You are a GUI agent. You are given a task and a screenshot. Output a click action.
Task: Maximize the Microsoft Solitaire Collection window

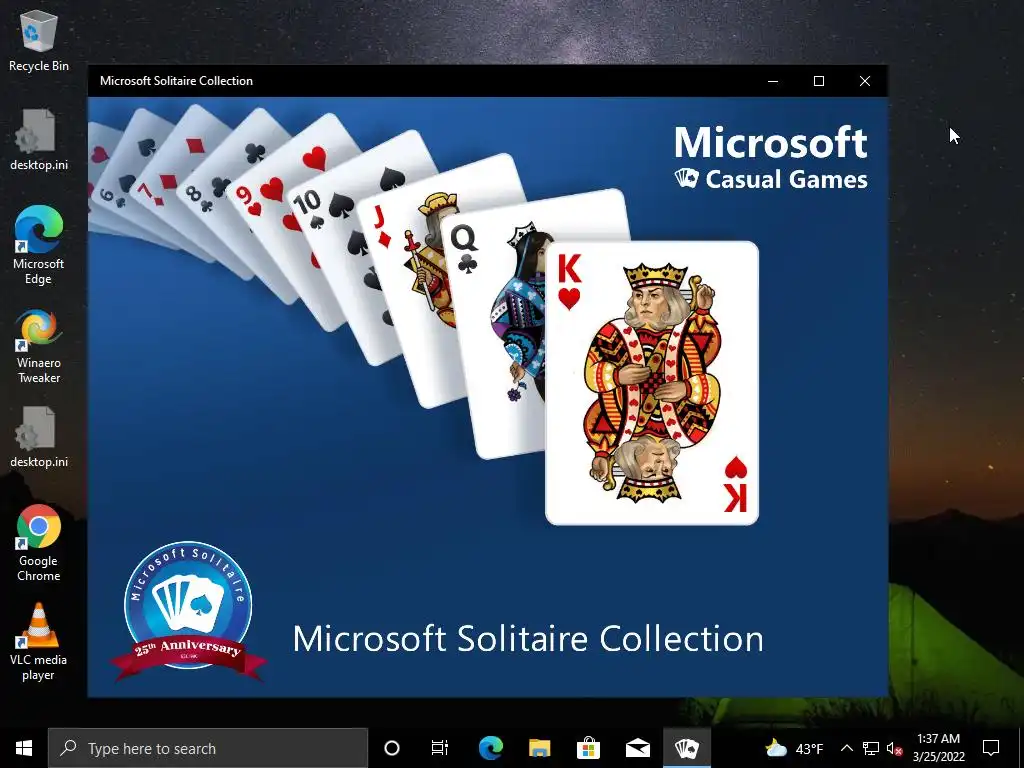[x=819, y=81]
